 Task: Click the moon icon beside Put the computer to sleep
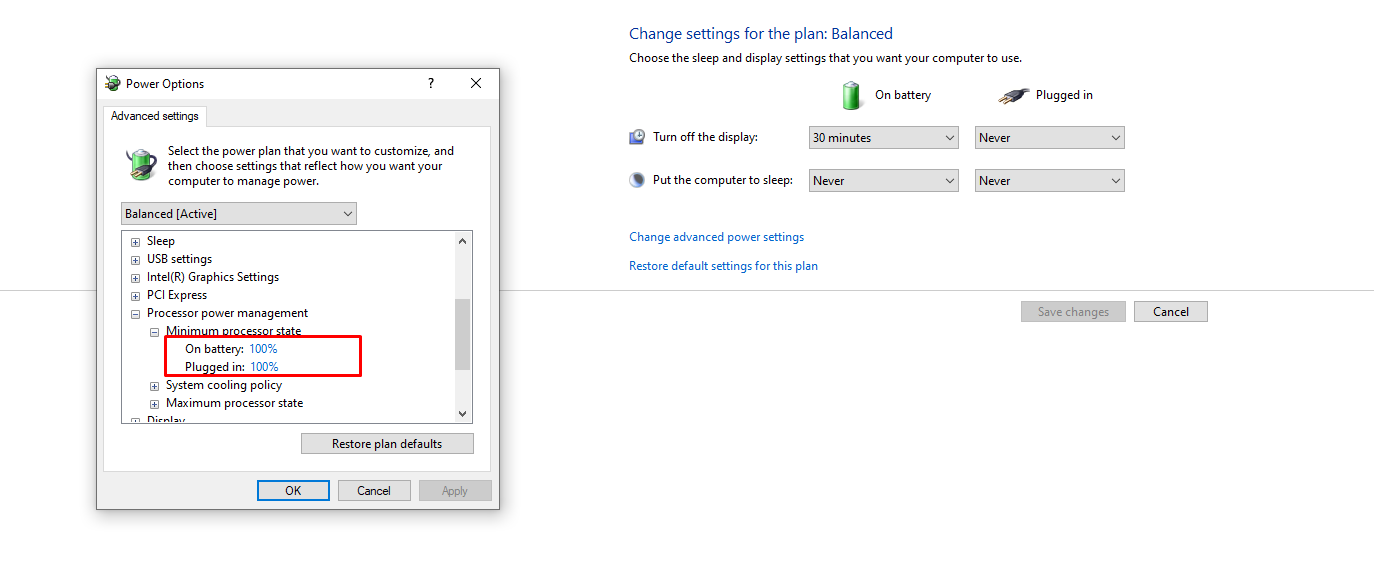tap(637, 180)
